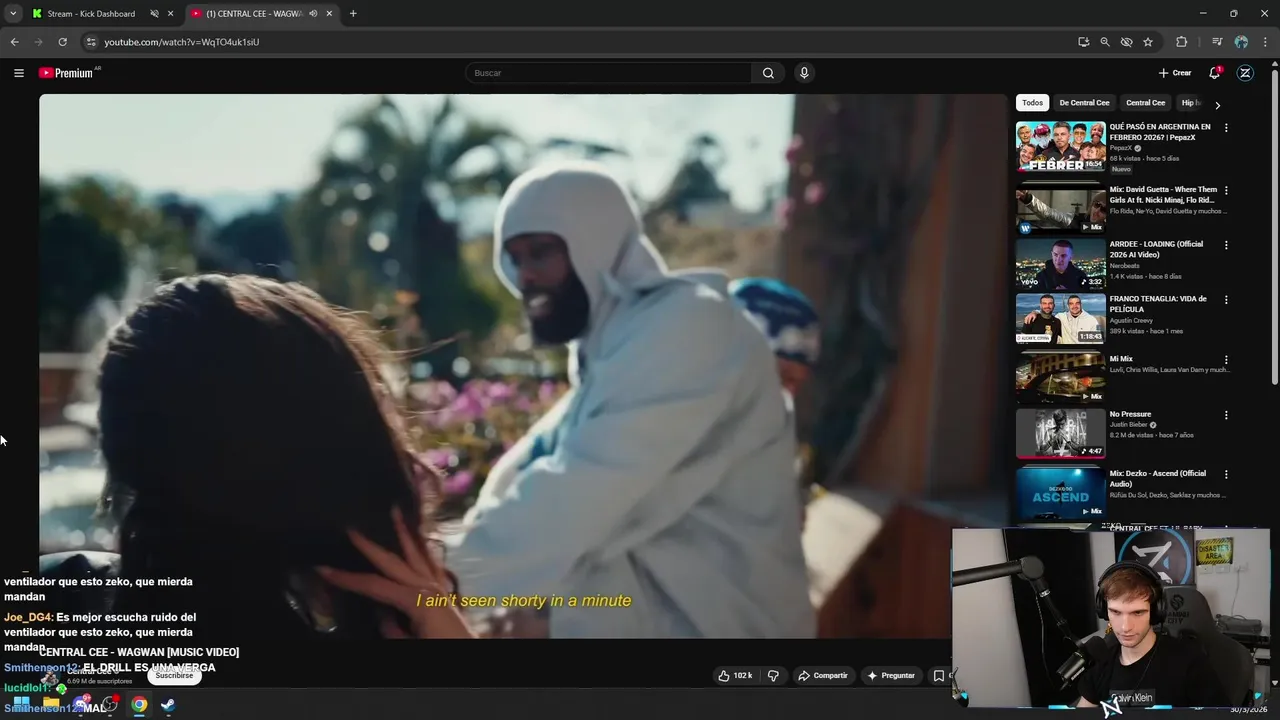Open the YouTube guide hamburger menu
Image resolution: width=1280 pixels, height=720 pixels.
click(18, 73)
